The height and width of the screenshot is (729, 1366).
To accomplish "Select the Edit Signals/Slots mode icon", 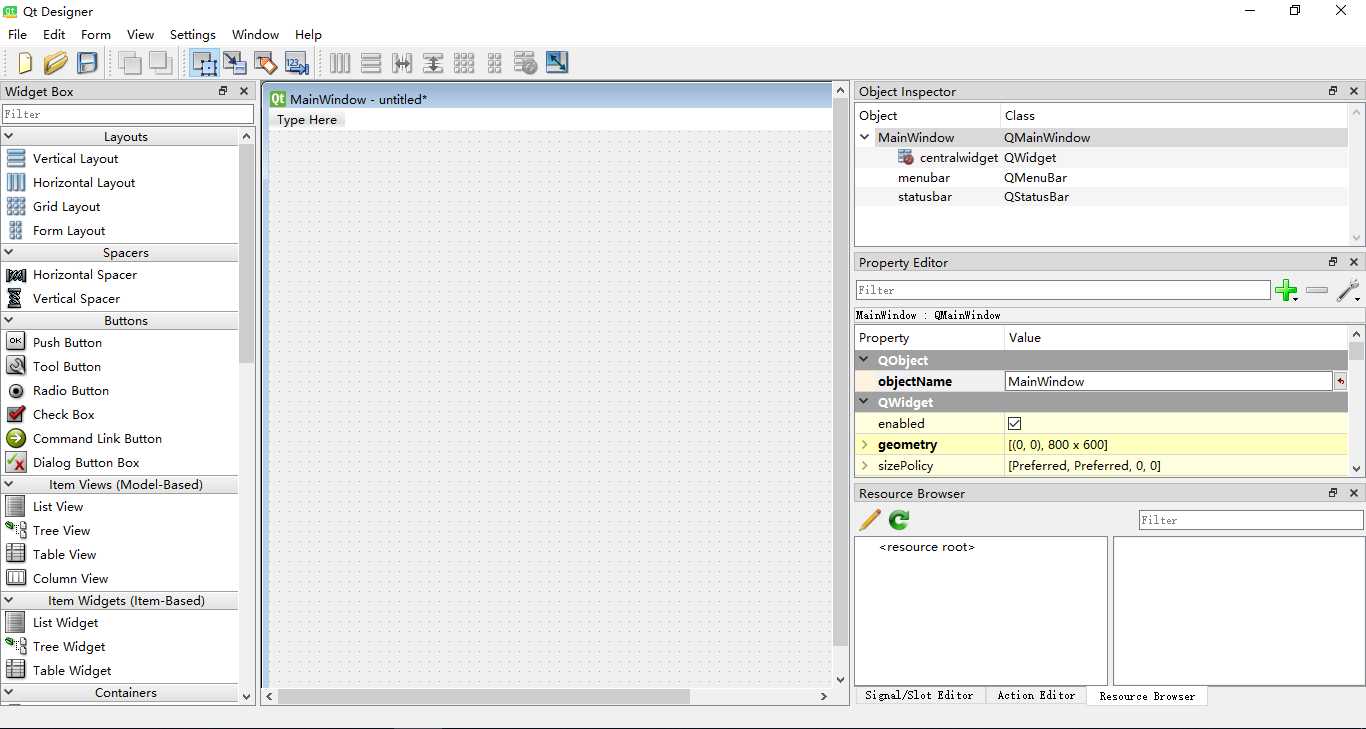I will click(x=235, y=63).
